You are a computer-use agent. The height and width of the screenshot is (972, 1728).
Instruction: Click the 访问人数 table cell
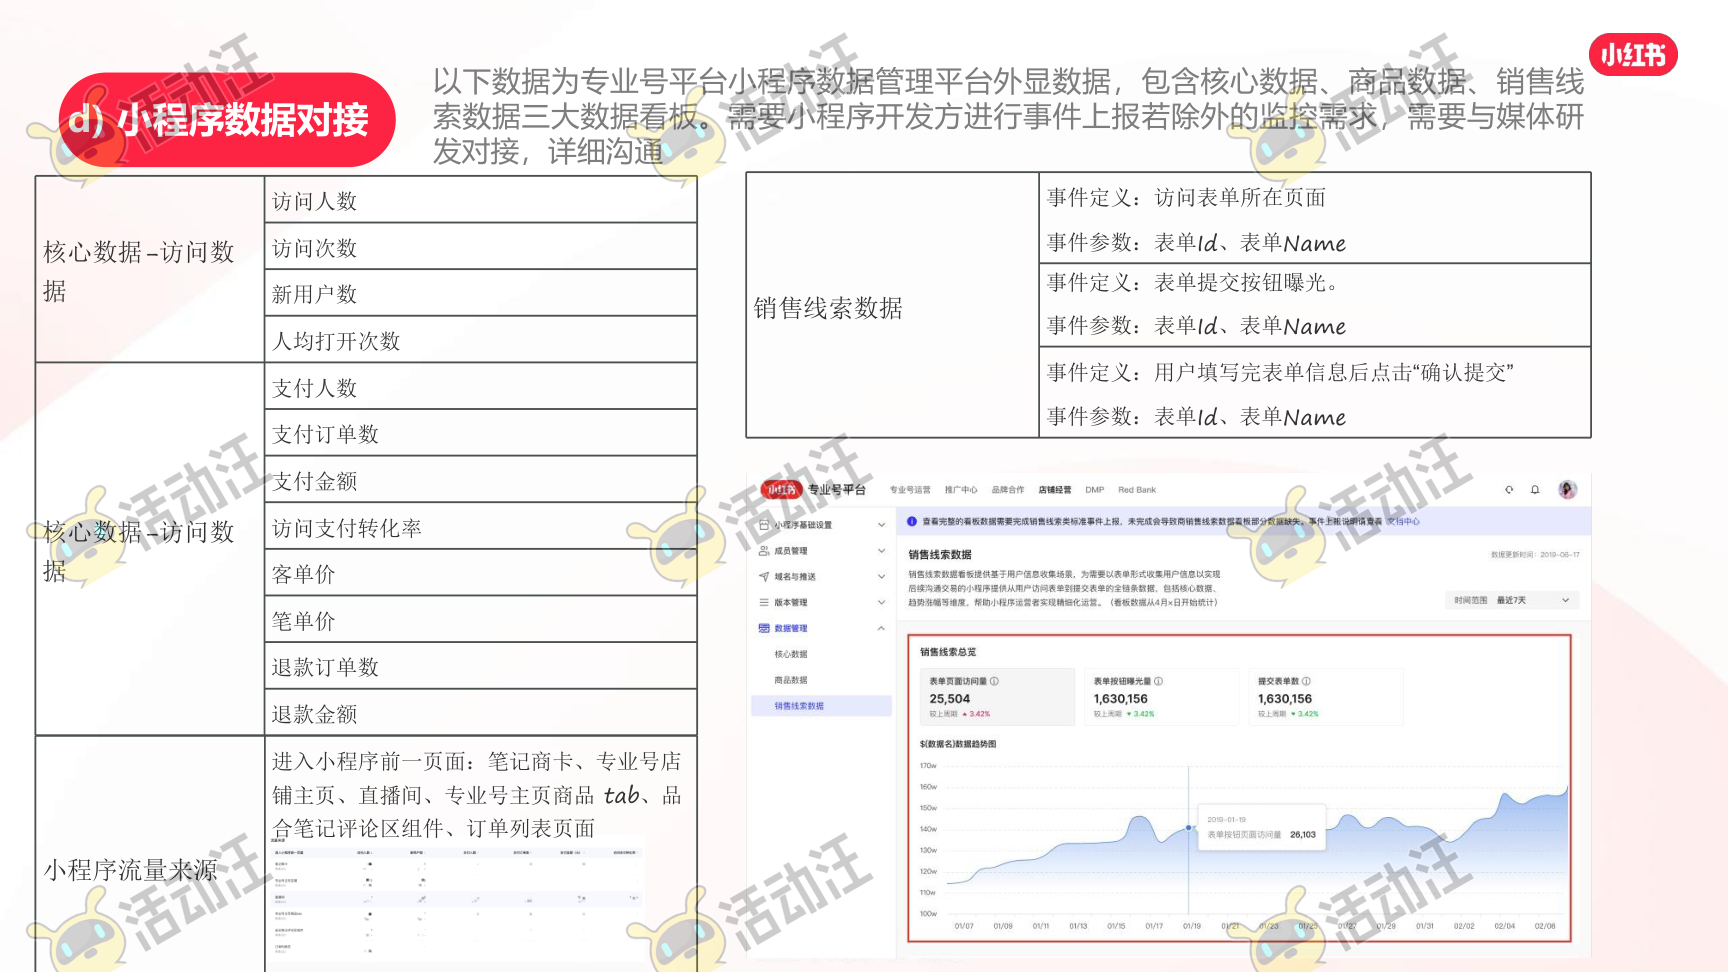coord(481,200)
